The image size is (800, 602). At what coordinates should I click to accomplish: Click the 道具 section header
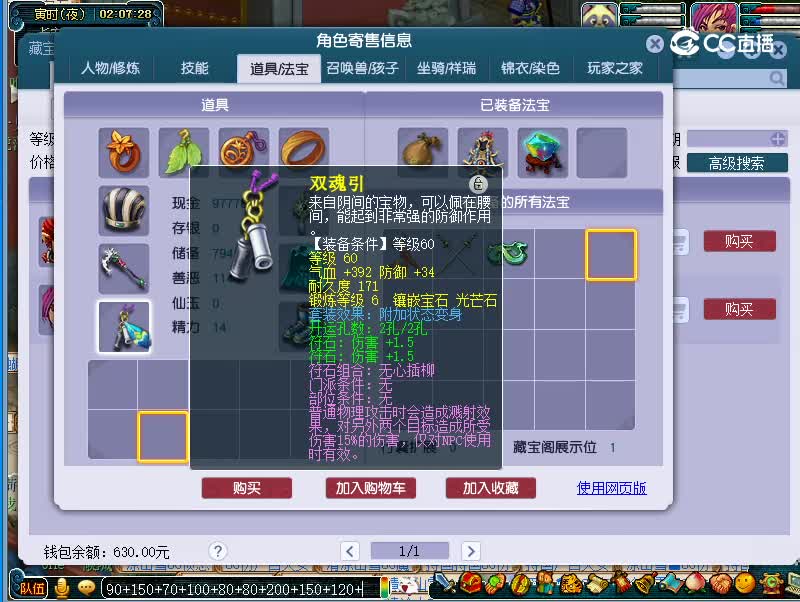pos(215,105)
